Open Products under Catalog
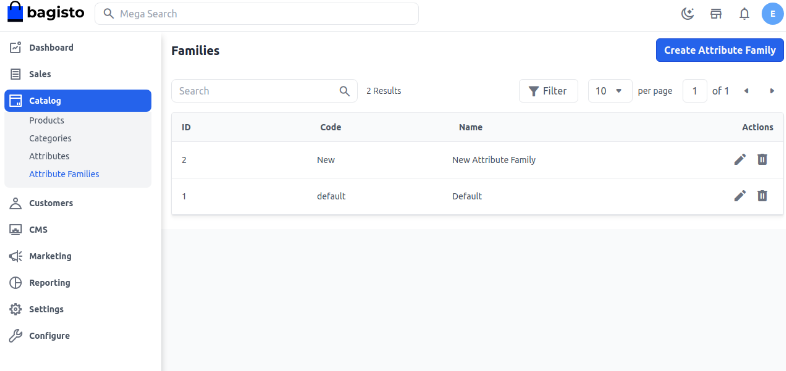This screenshot has height=371, width=786. pyautogui.click(x=47, y=120)
